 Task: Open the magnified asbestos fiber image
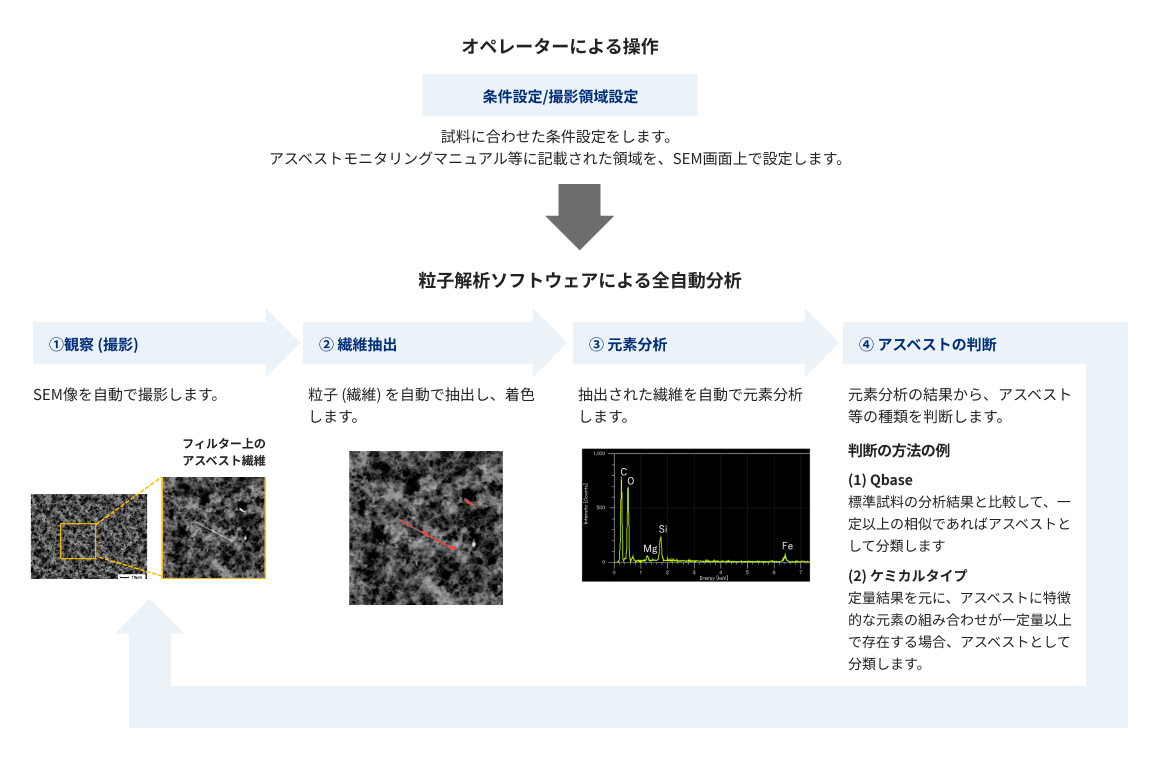(215, 527)
